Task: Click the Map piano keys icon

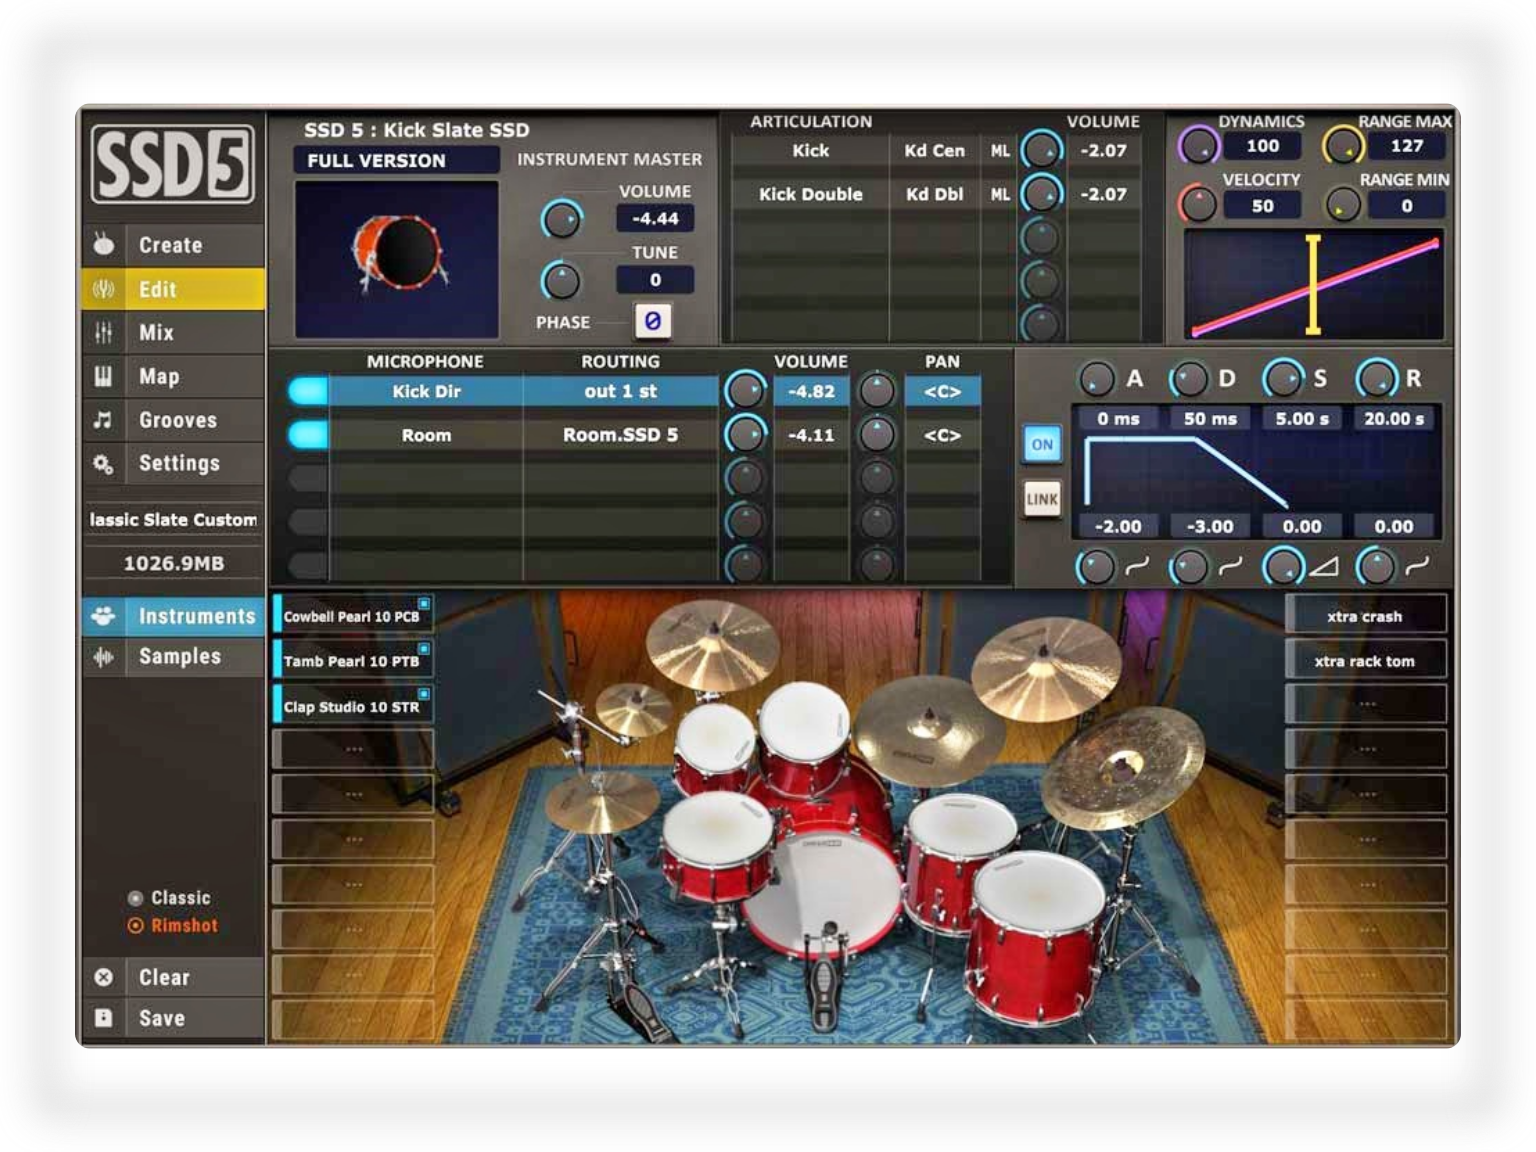Action: [x=104, y=377]
